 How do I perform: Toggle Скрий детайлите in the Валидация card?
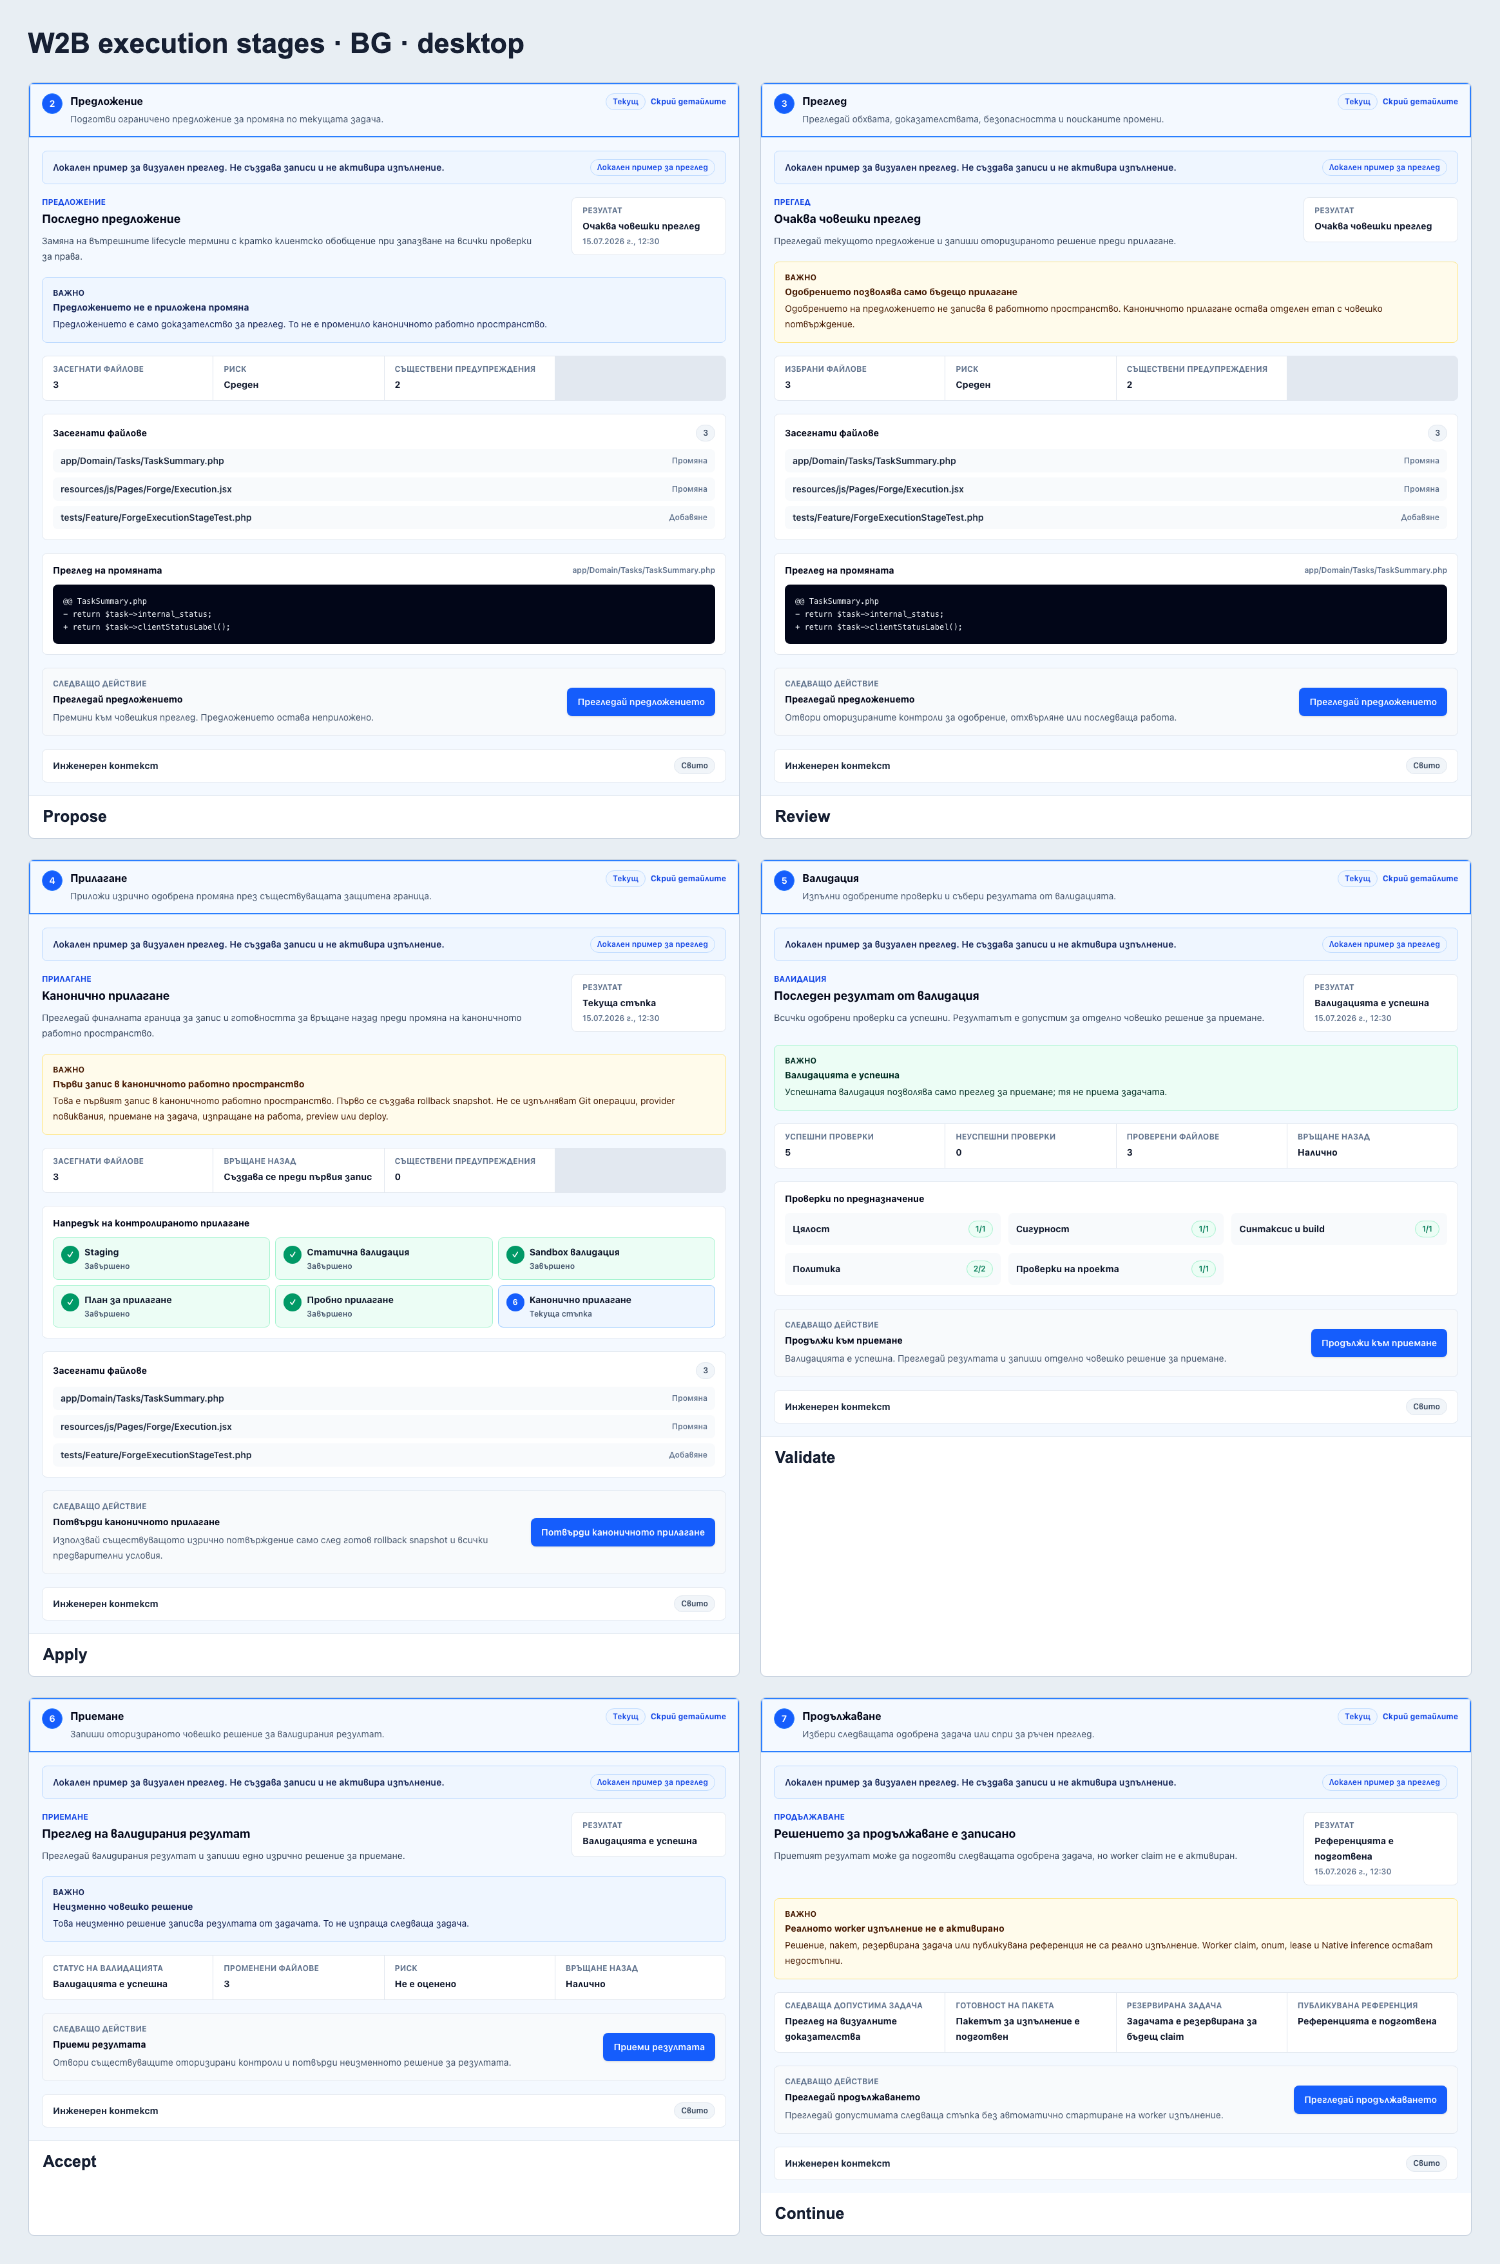[1420, 878]
